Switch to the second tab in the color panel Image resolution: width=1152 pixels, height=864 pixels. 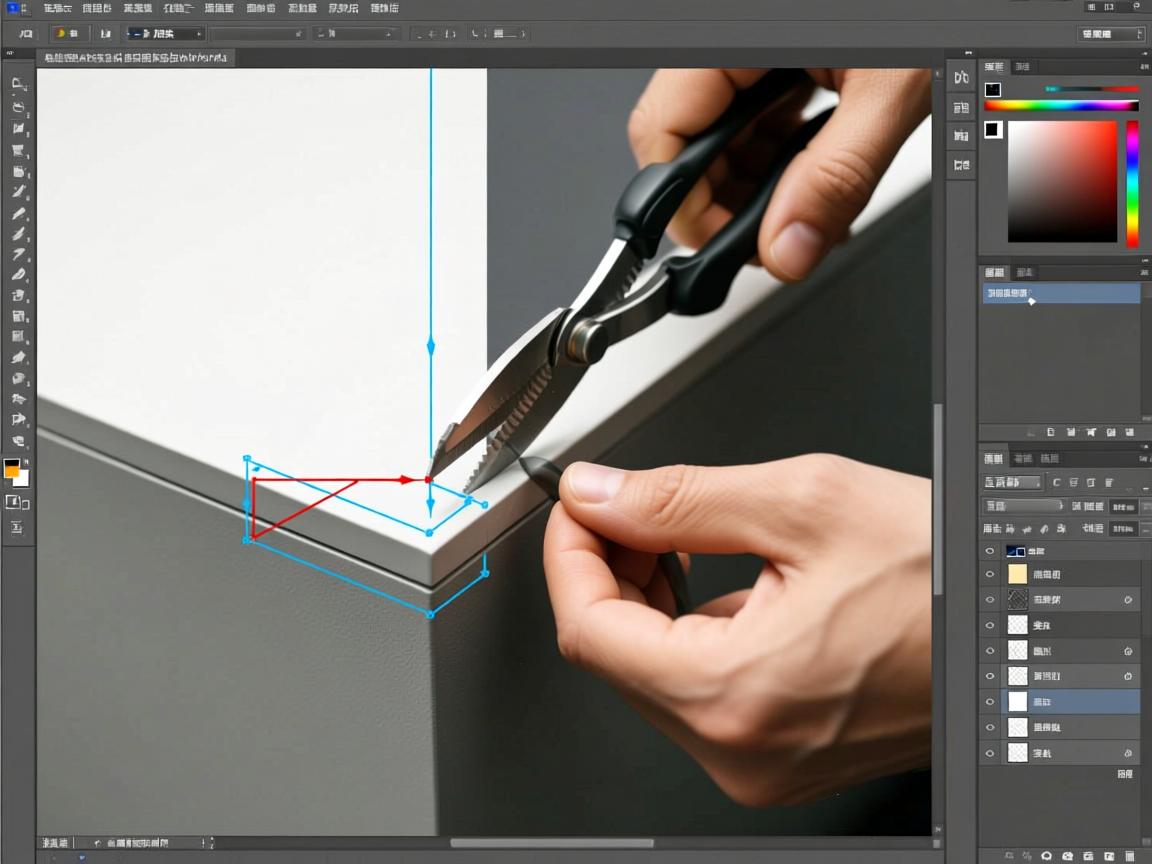point(1022,67)
